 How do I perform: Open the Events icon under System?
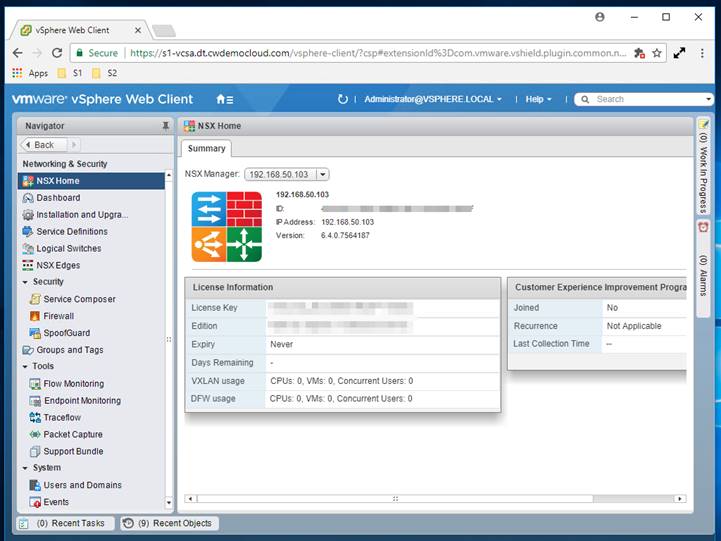(35, 502)
